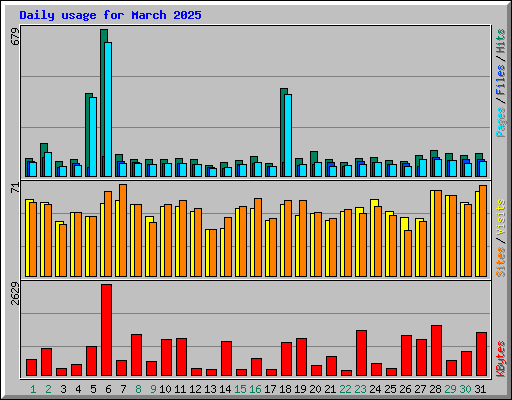The height and width of the screenshot is (400, 512).
Task: Click the orange bar for day 26
Action: tap(408, 253)
